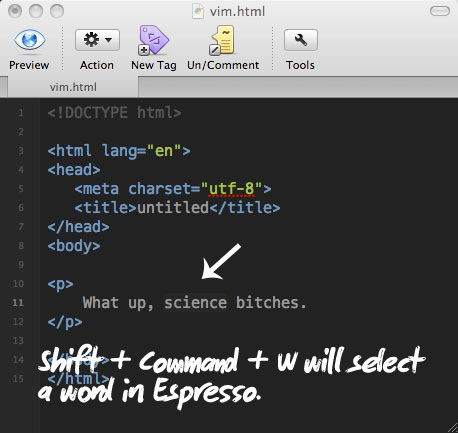Open the Action gear dropdown
This screenshot has height=433, width=458.
point(97,40)
